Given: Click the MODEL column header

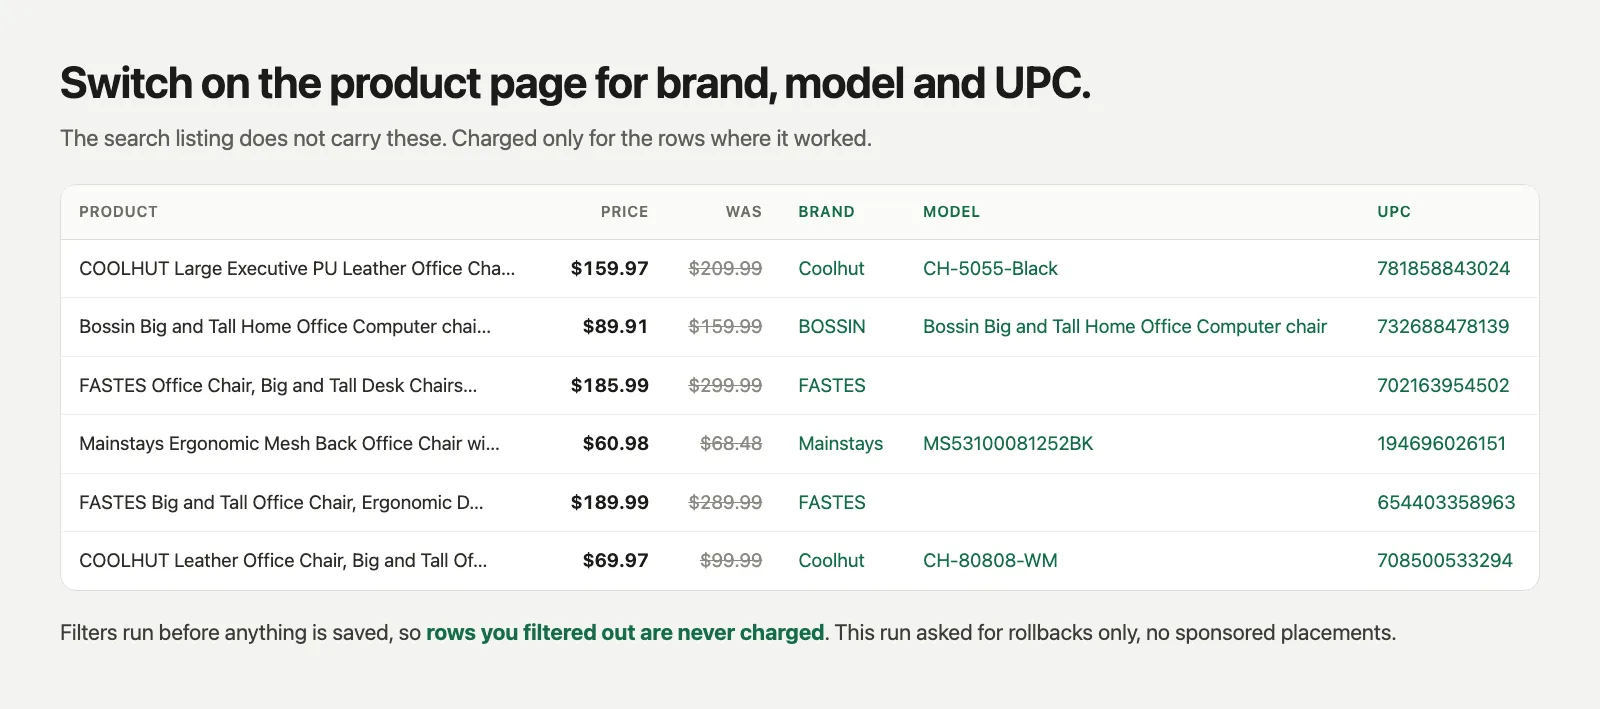Looking at the screenshot, I should pyautogui.click(x=951, y=212).
